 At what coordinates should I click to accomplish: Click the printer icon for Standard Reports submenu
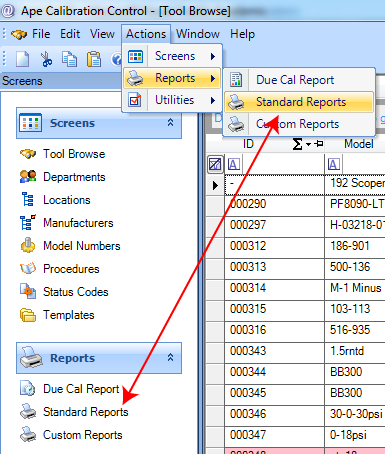(236, 102)
